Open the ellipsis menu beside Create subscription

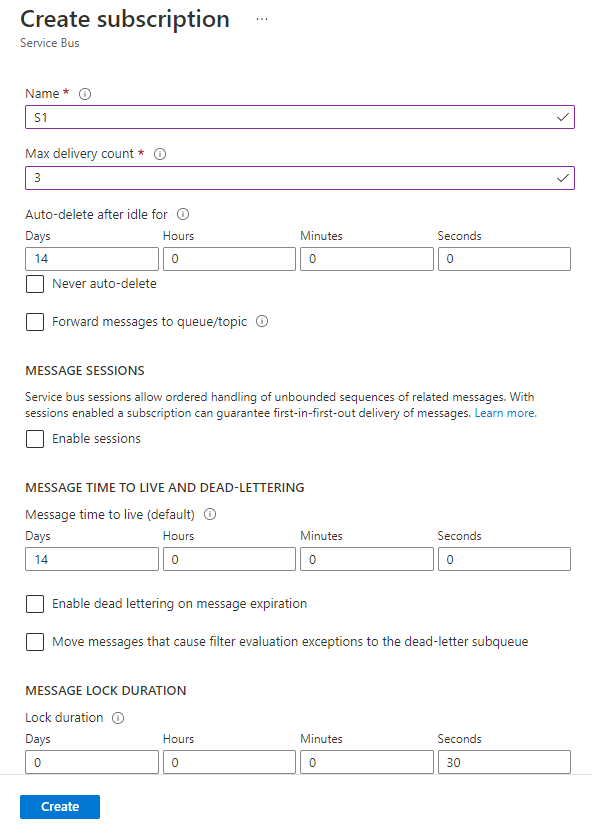[262, 19]
